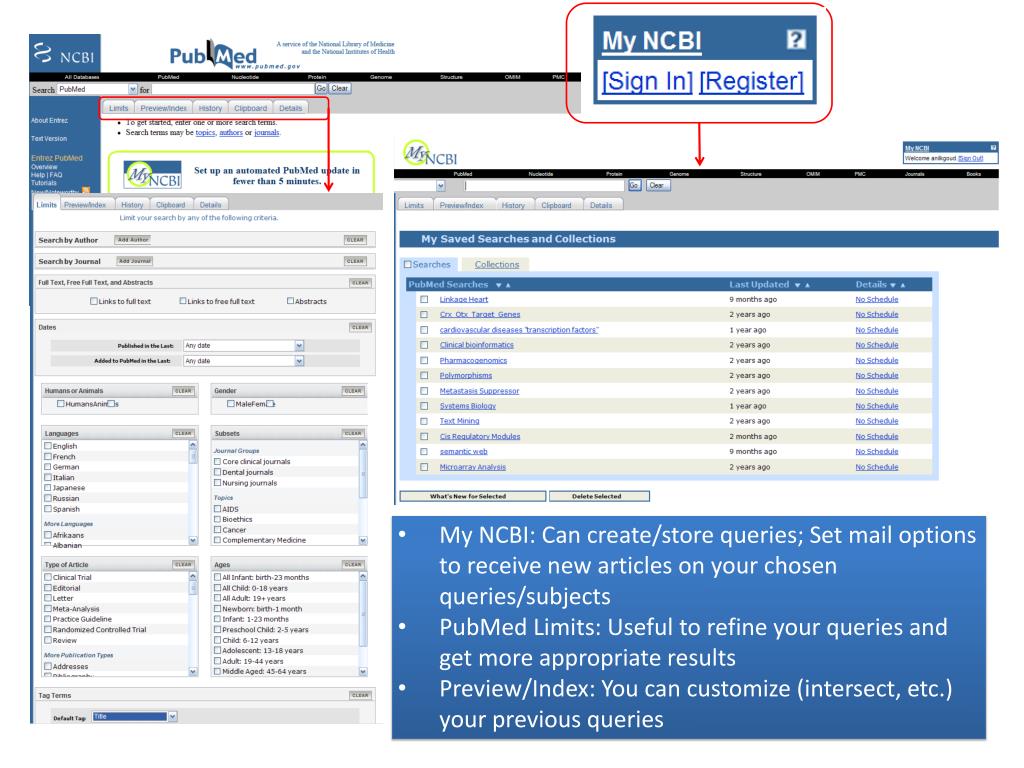Open the Pharmacogenomics saved search

tap(473, 360)
